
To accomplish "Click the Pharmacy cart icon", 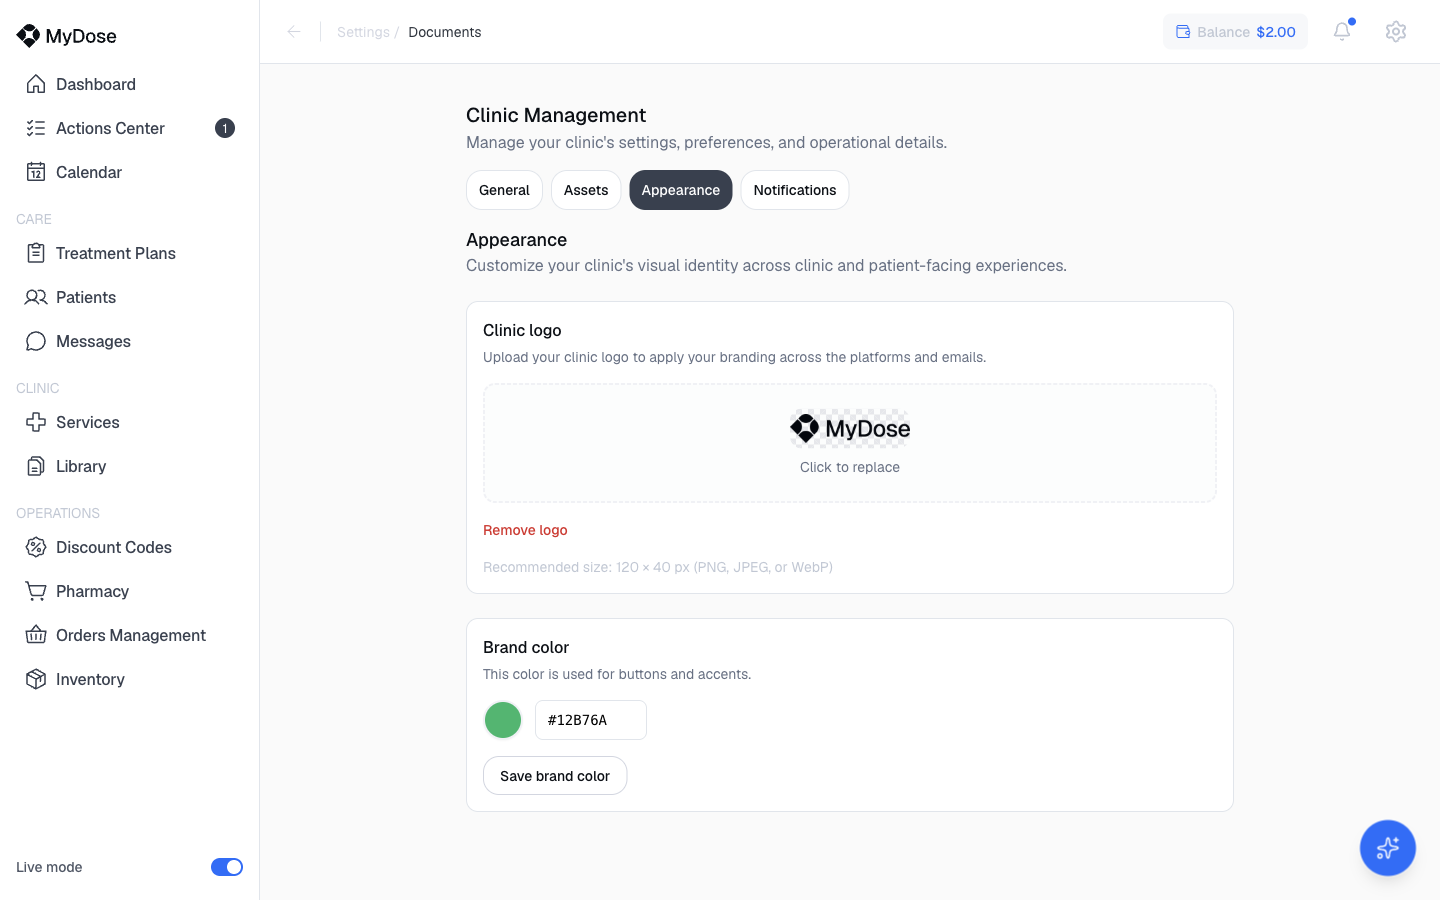I will pos(36,591).
